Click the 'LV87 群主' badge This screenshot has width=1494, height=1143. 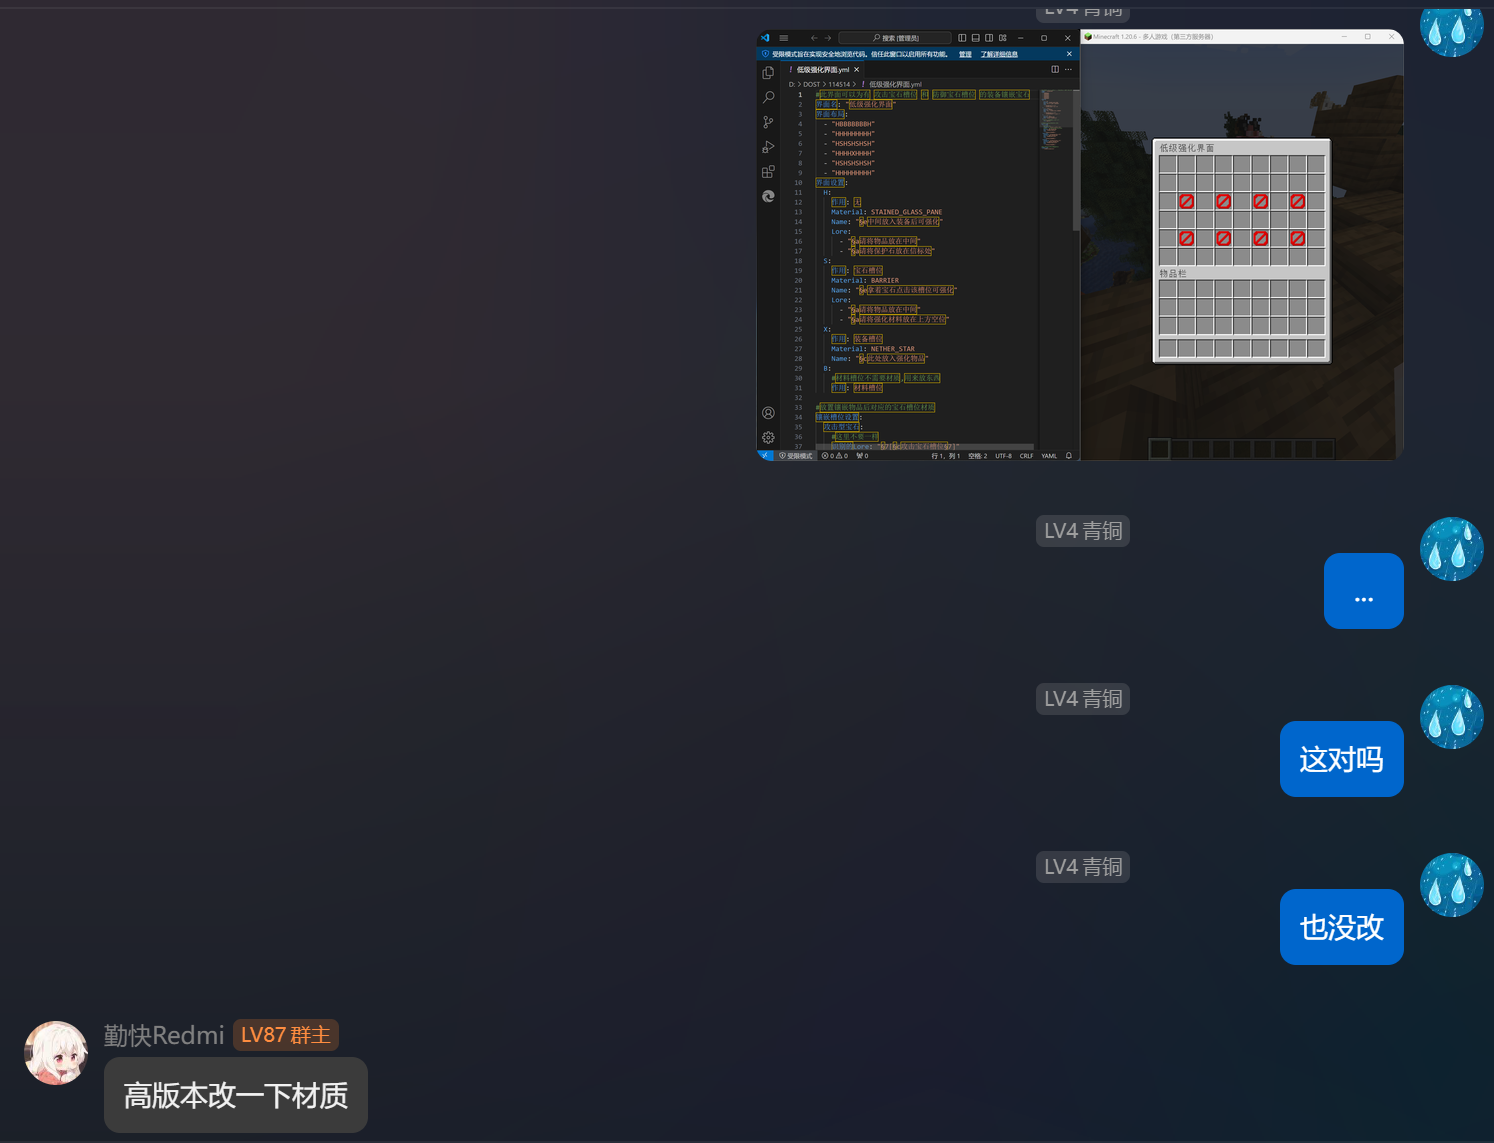coord(286,1035)
